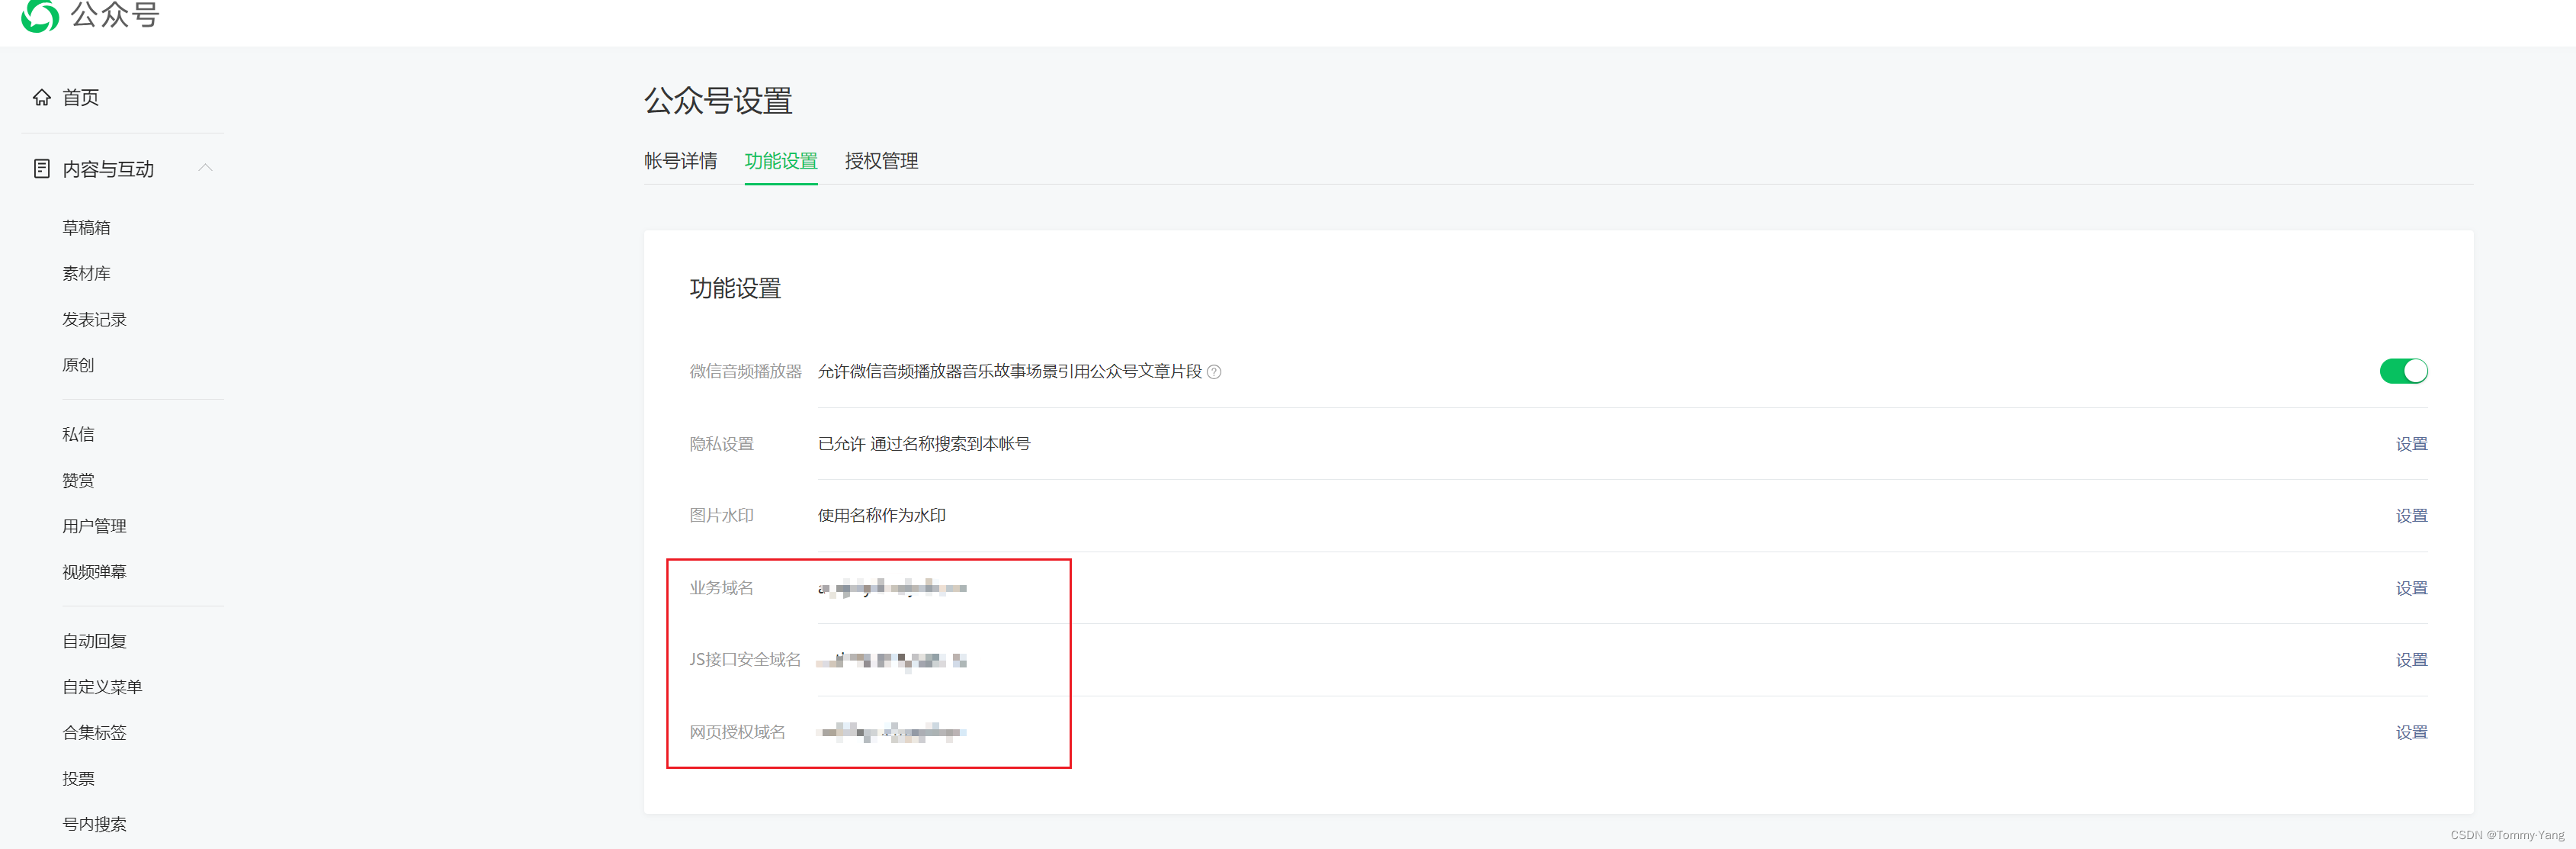Image resolution: width=2576 pixels, height=849 pixels.
Task: Click text 使用名称作为水印
Action: tap(882, 516)
